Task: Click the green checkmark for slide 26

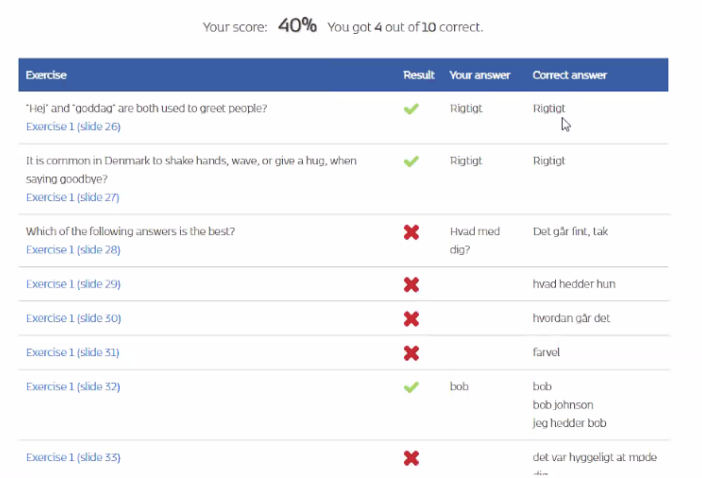Action: (x=411, y=108)
